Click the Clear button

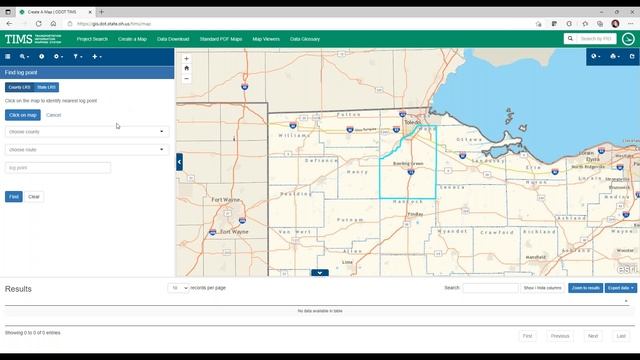(x=34, y=197)
